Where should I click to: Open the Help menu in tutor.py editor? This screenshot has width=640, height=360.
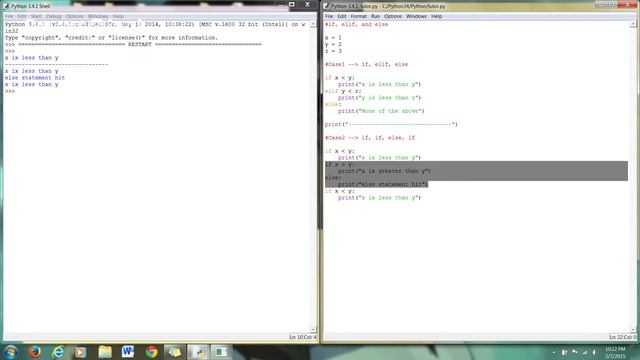click(x=437, y=16)
